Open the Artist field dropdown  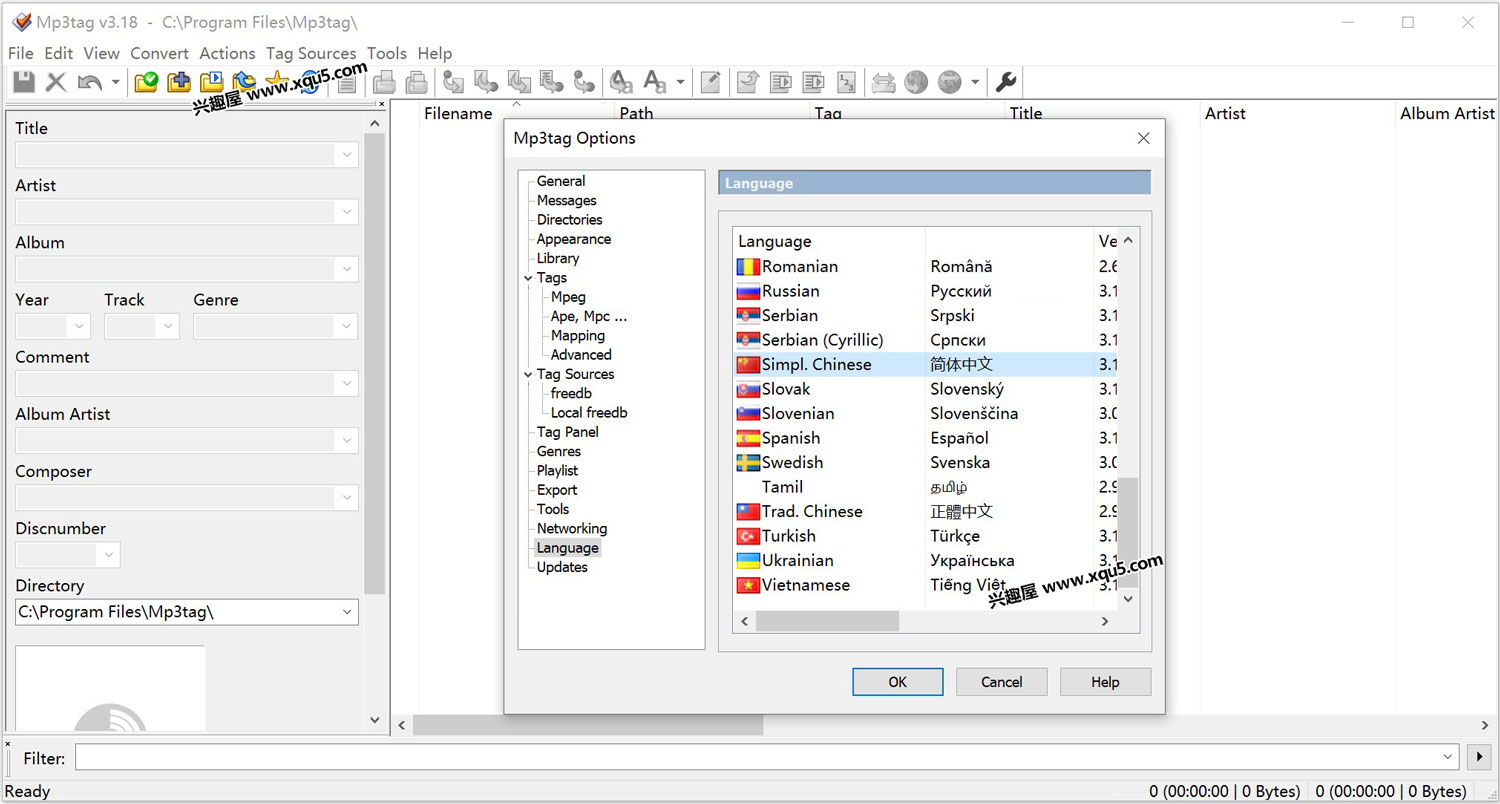[x=347, y=212]
